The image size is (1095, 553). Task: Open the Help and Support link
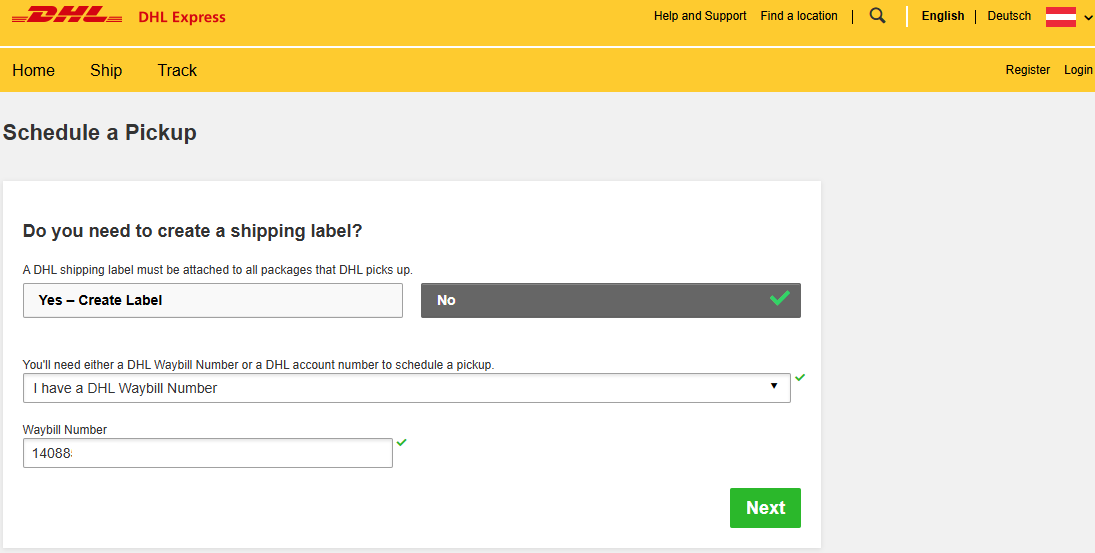click(700, 16)
